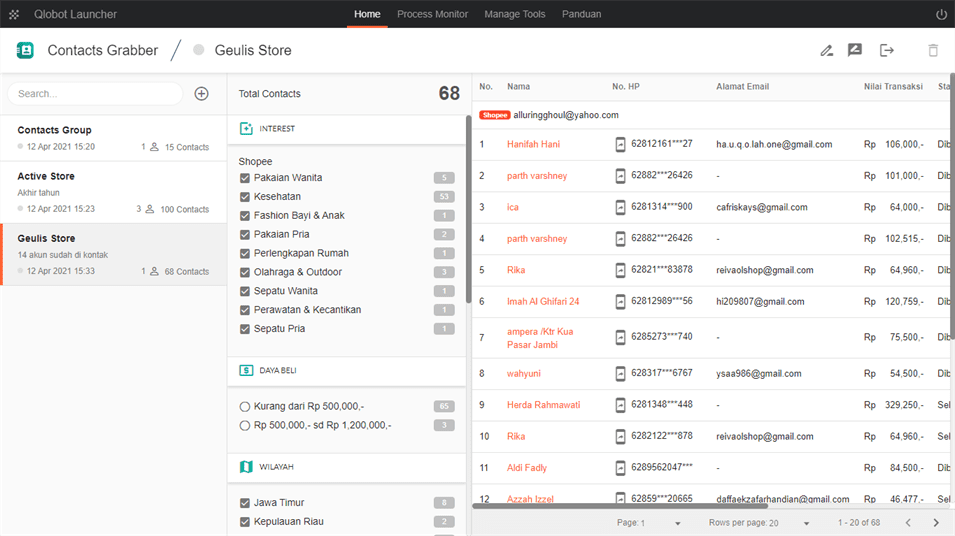
Task: Click the No. HP column header
Action: [x=626, y=86]
